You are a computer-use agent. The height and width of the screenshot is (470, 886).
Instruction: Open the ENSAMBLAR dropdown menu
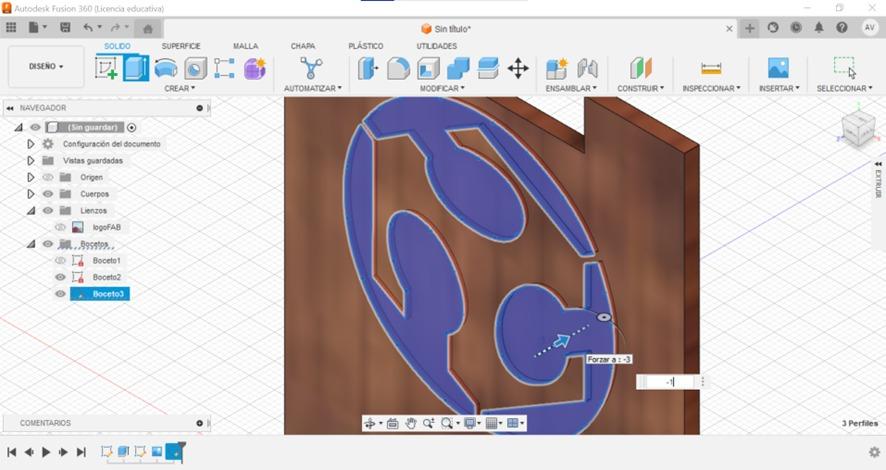pos(571,89)
